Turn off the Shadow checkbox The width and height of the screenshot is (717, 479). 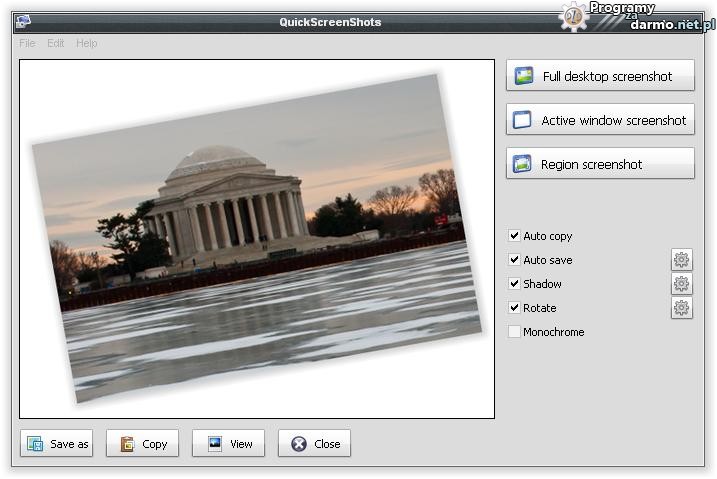(x=514, y=284)
